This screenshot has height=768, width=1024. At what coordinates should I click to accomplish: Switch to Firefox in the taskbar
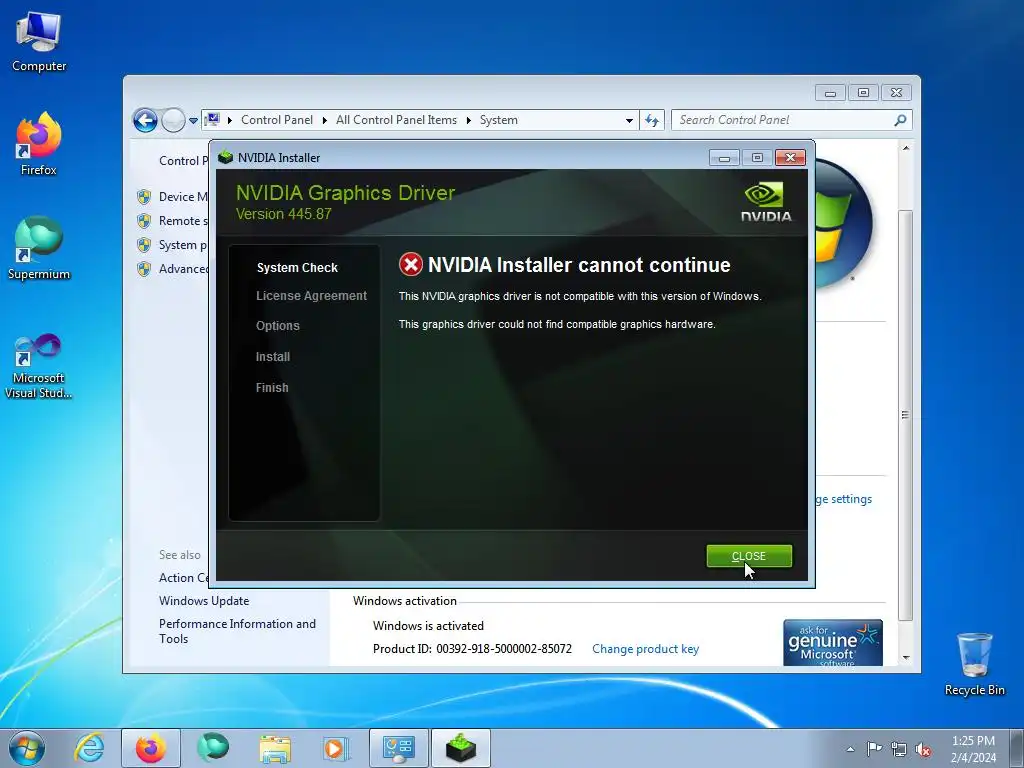151,748
